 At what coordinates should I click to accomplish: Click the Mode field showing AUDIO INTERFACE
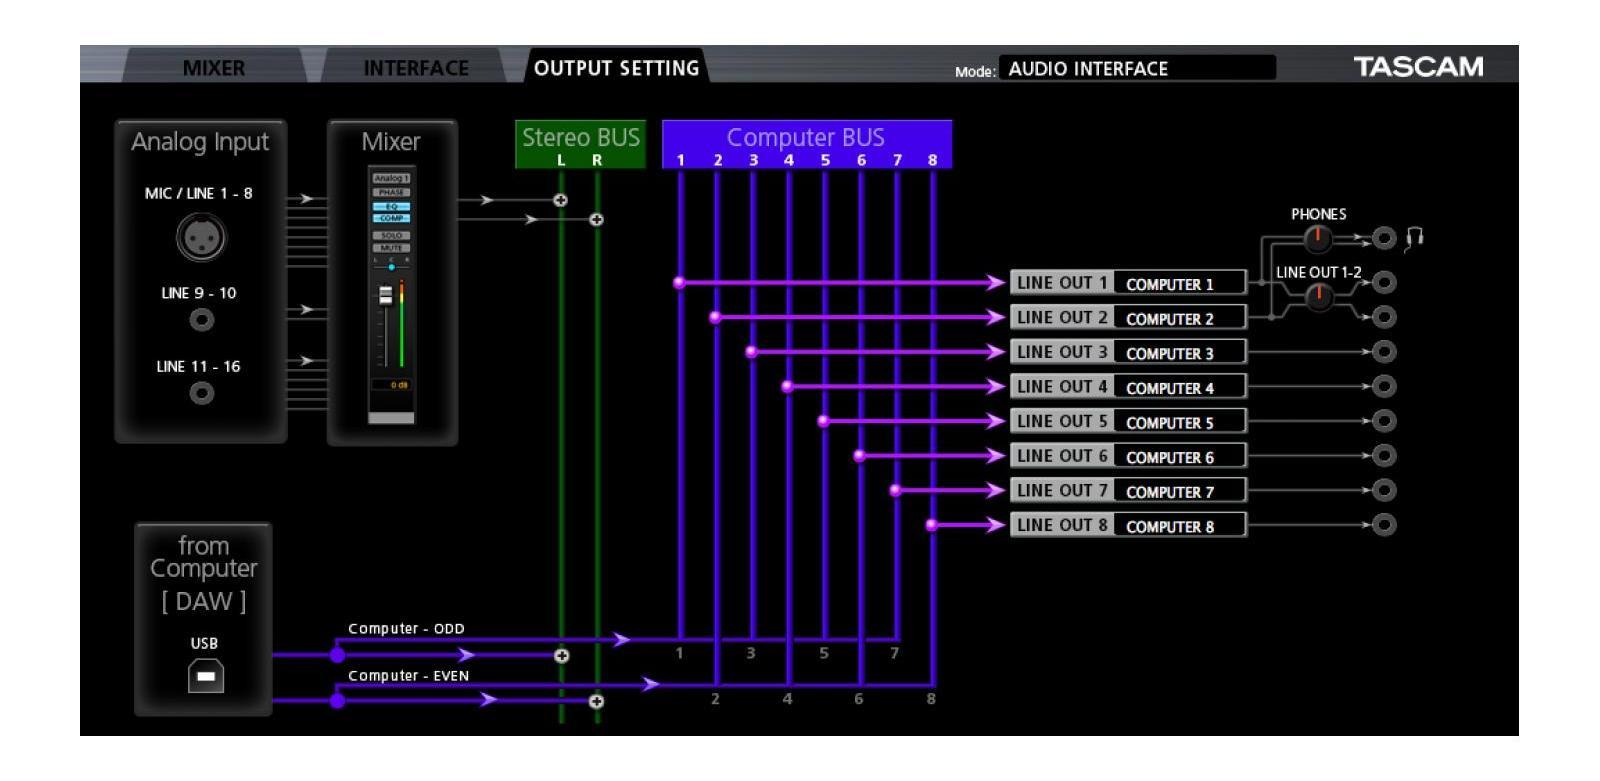pyautogui.click(x=1136, y=68)
